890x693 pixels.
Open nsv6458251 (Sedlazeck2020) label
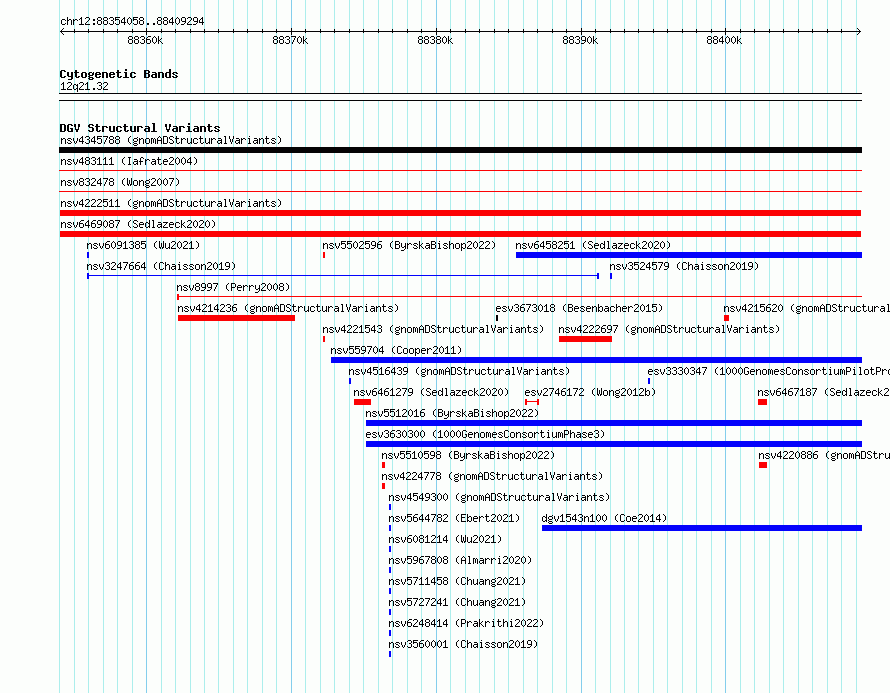point(593,245)
